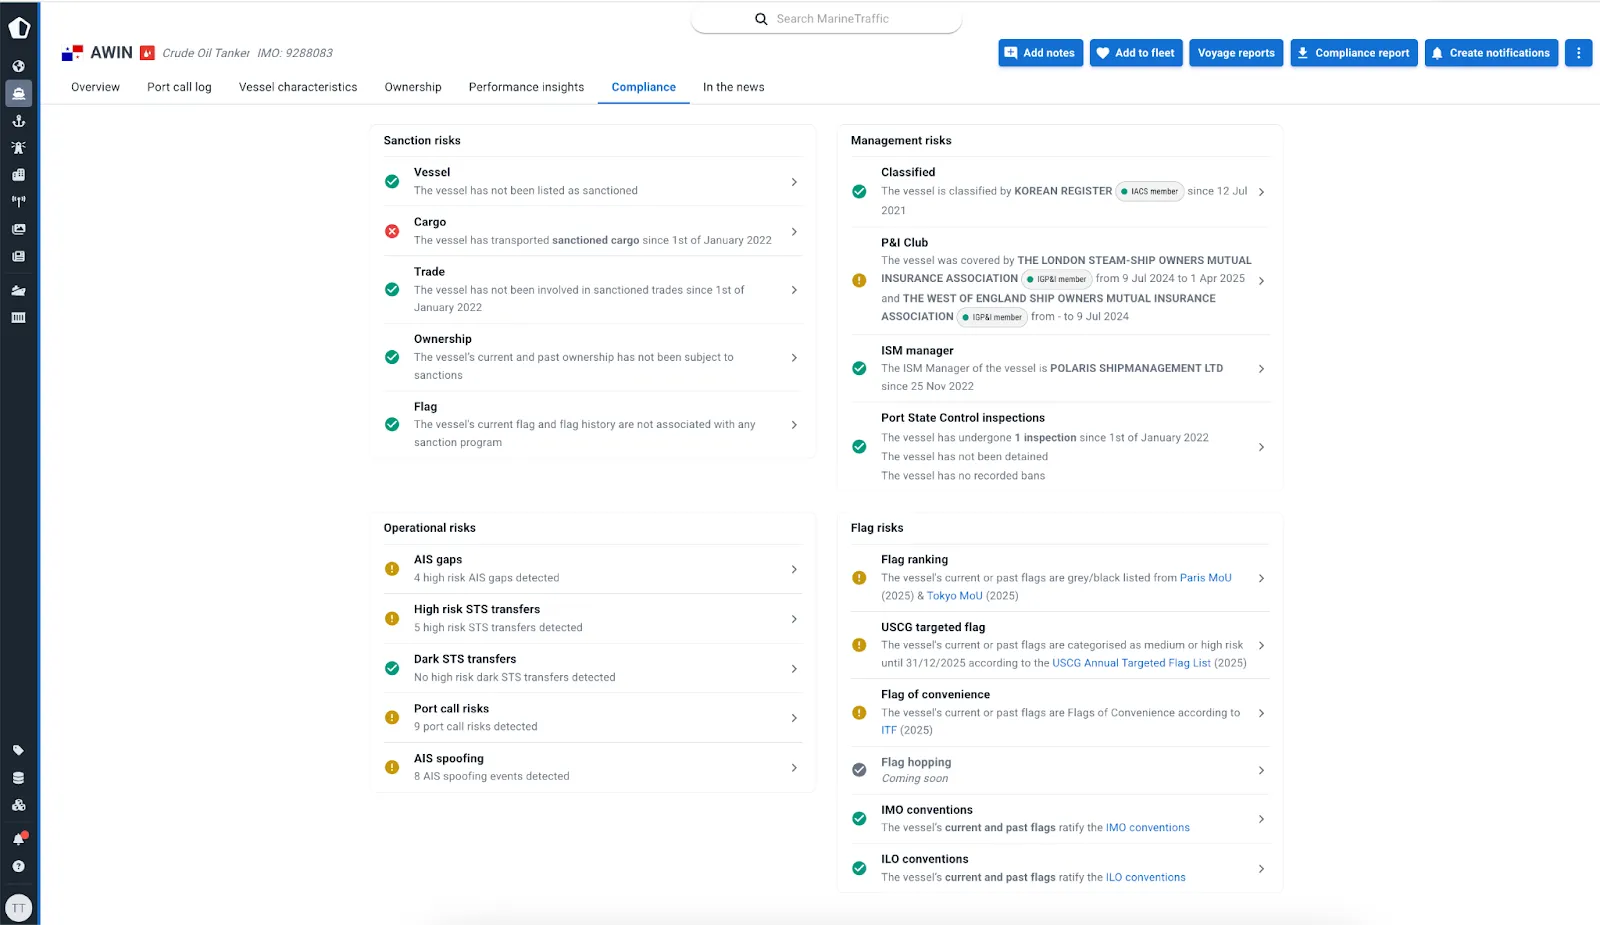Screen dimensions: 1600x925
Task: Open the Paris MoU link
Action: (1205, 578)
